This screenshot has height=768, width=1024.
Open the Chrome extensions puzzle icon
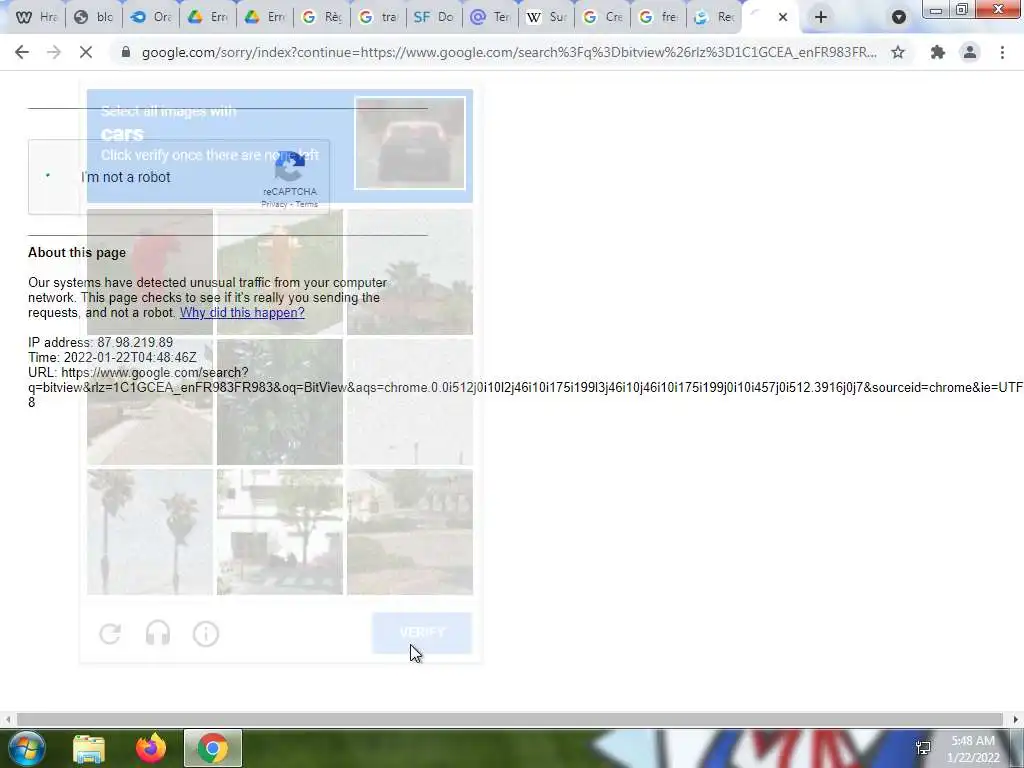(x=938, y=52)
